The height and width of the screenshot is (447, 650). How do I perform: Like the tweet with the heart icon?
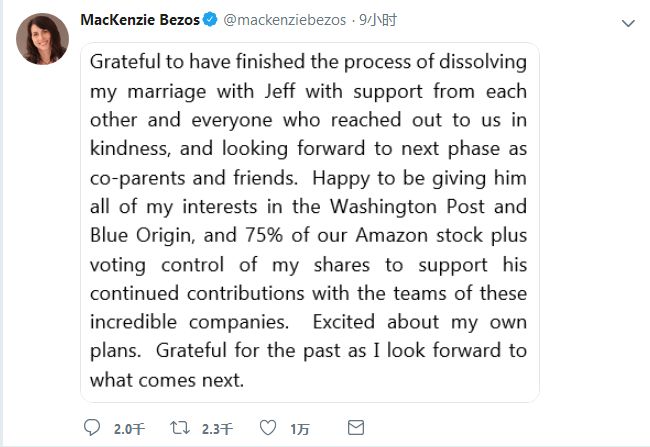[x=267, y=428]
